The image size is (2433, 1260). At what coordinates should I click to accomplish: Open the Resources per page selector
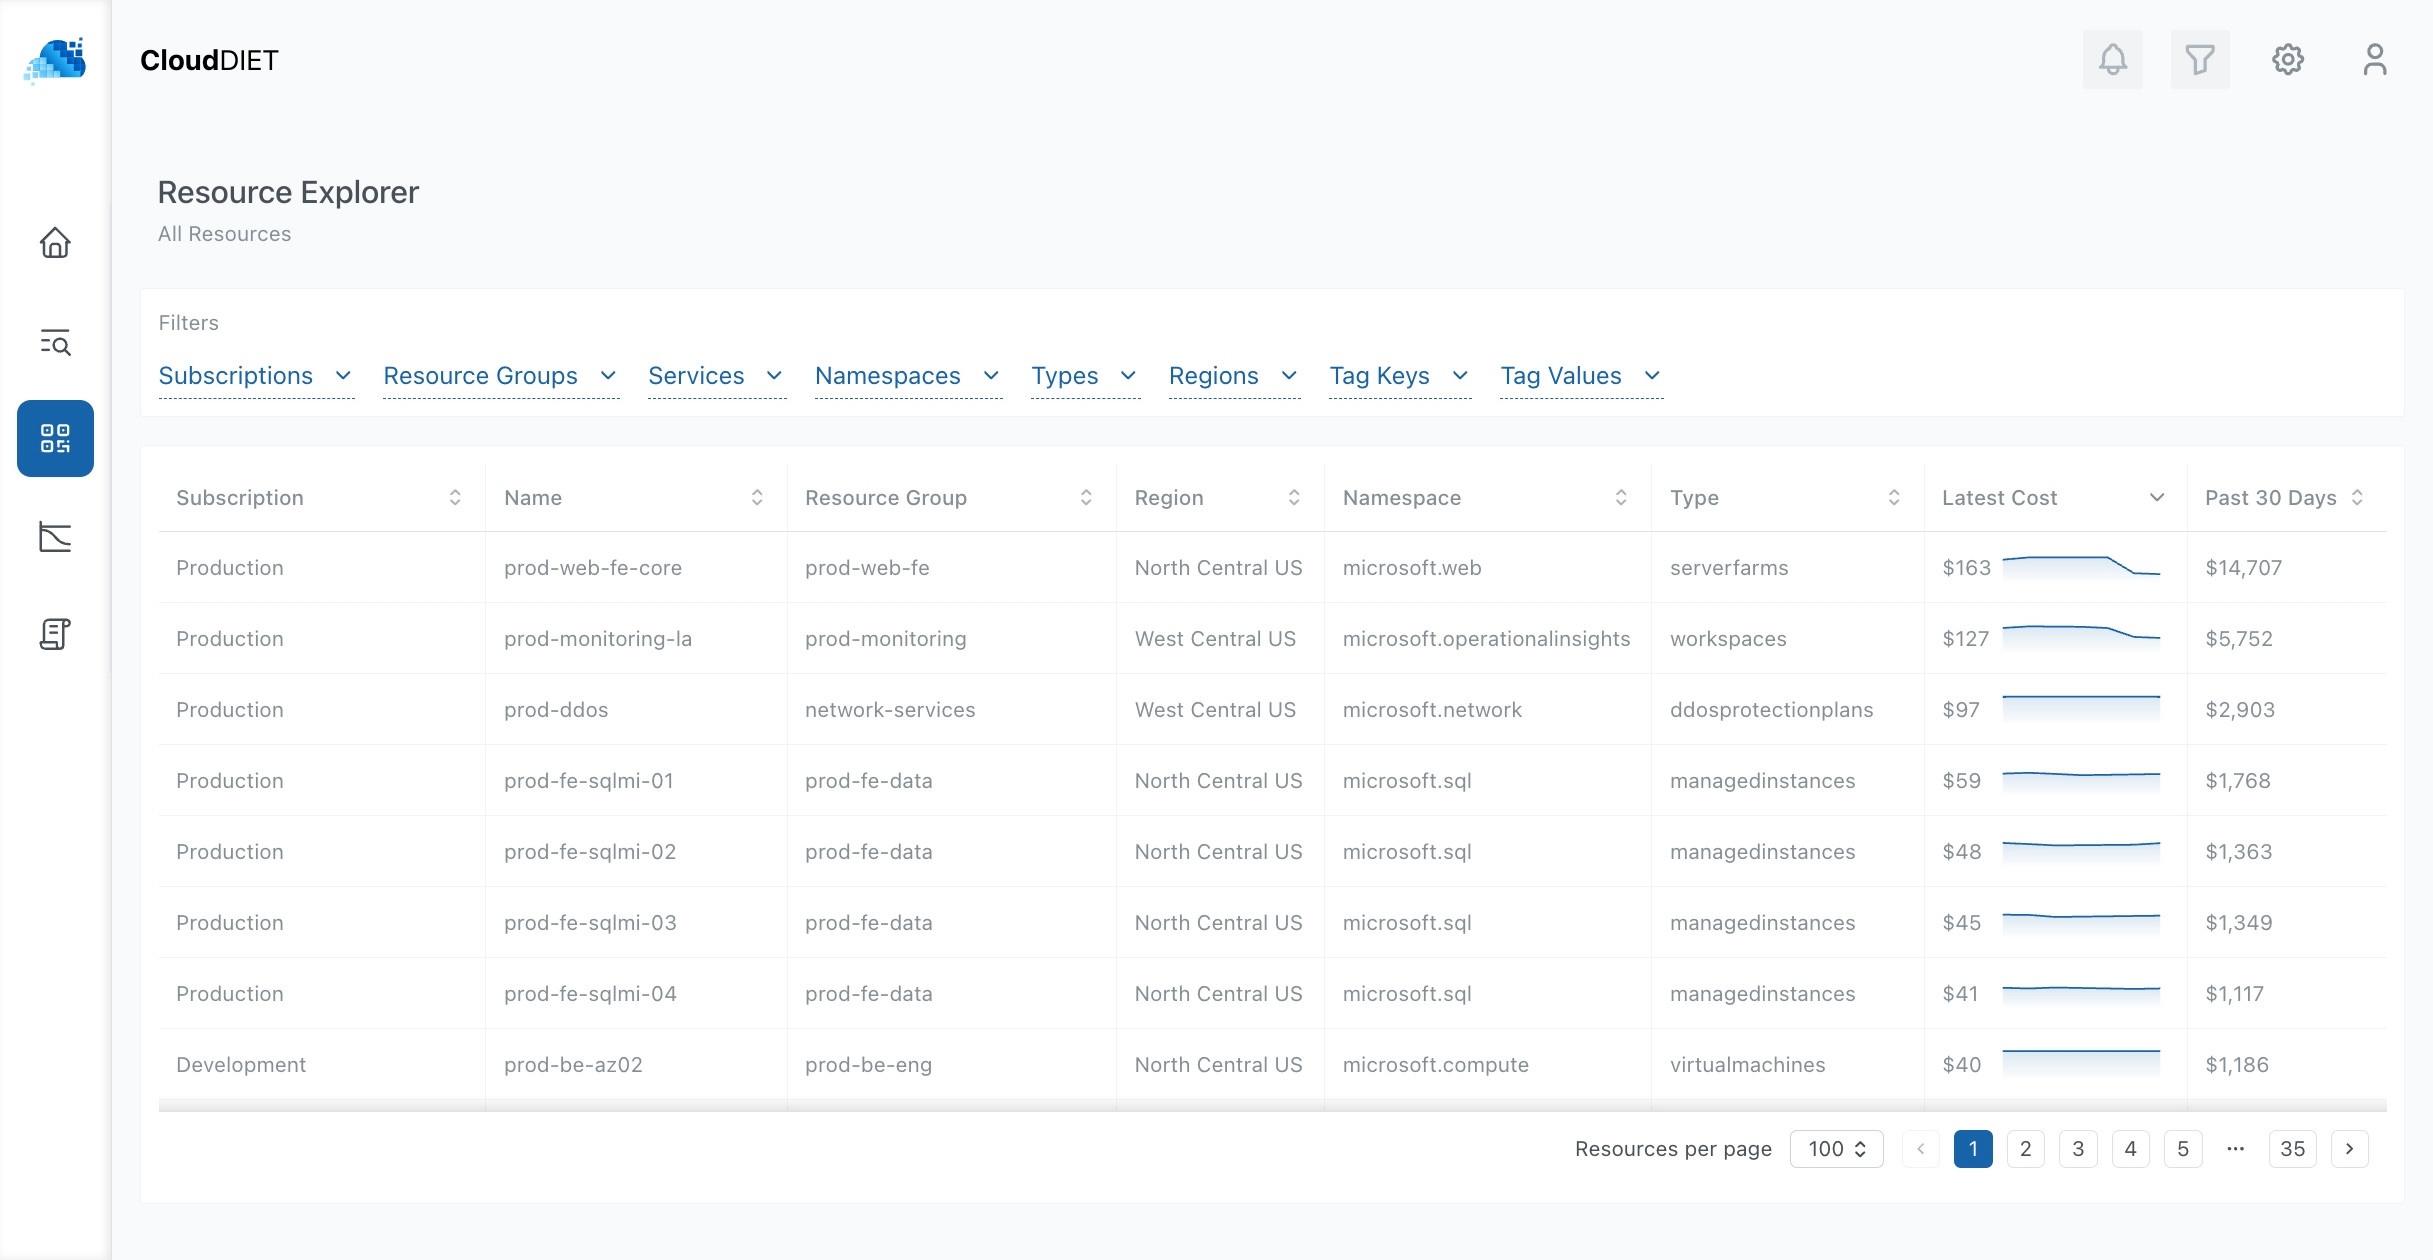1836,1149
